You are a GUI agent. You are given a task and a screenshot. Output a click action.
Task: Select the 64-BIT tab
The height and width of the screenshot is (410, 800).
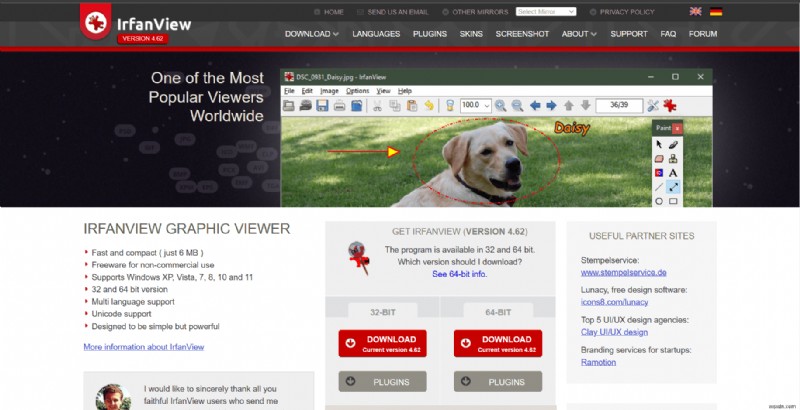point(498,312)
